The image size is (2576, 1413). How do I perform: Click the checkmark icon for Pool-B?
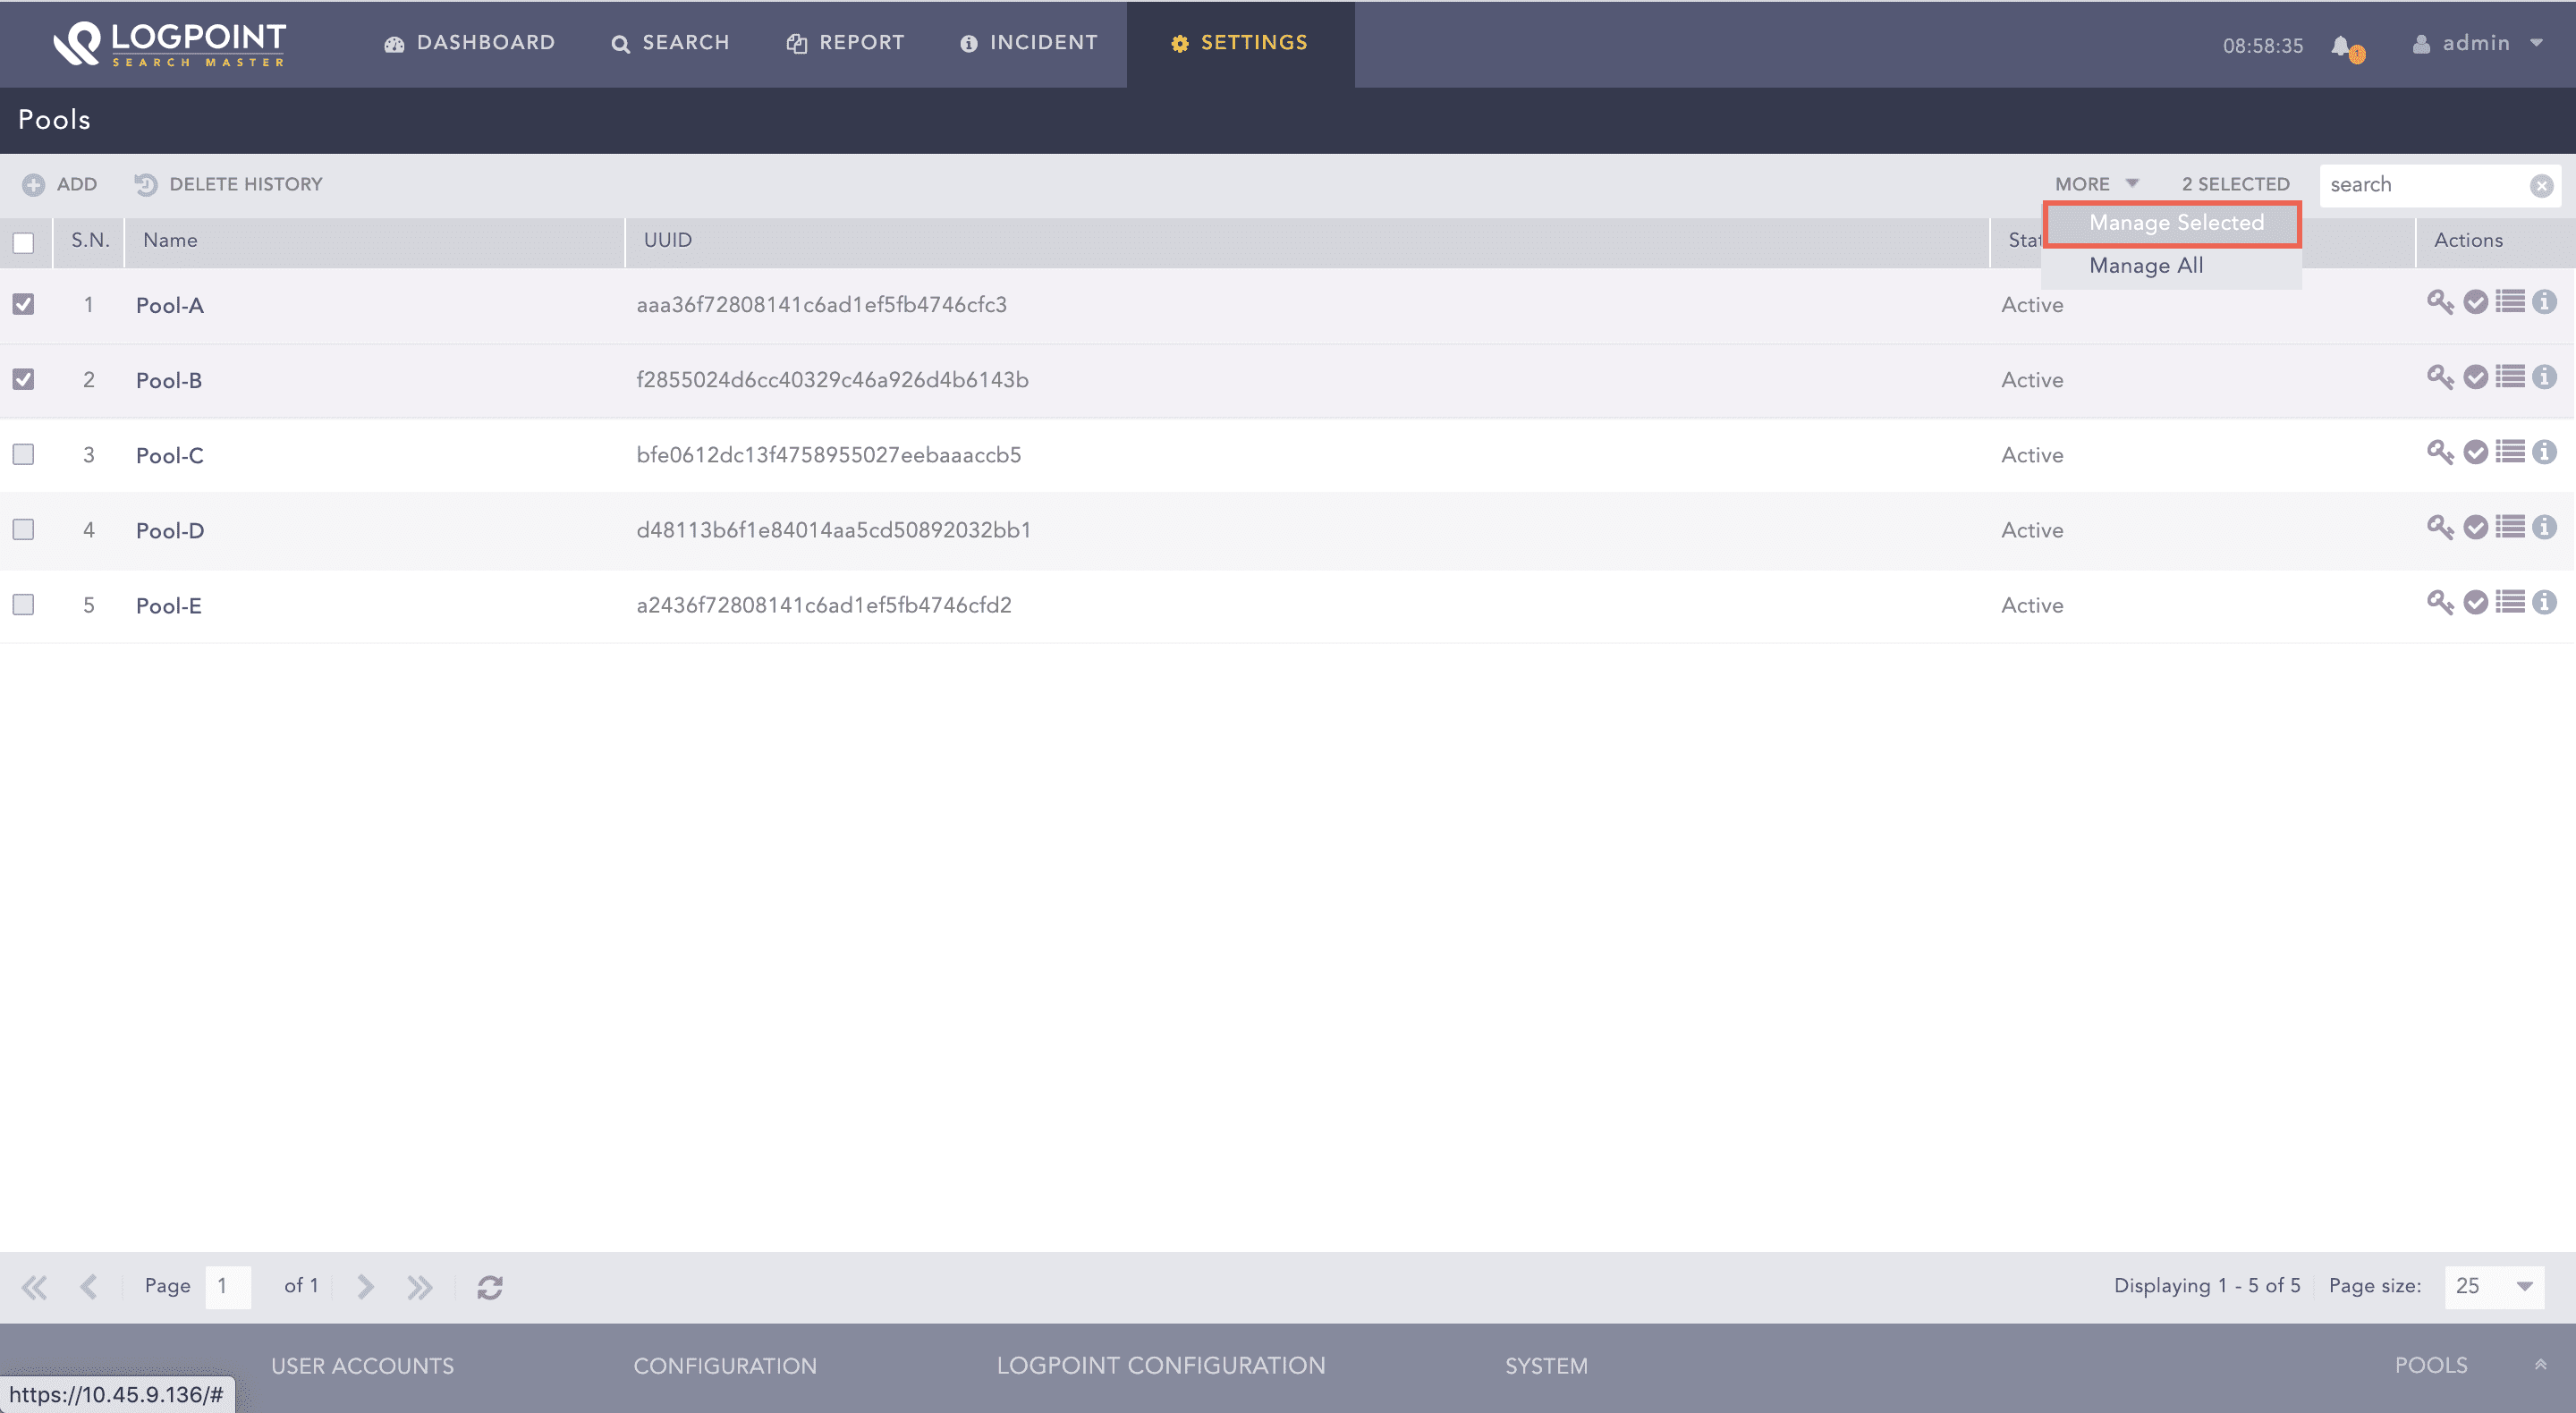[2475, 377]
